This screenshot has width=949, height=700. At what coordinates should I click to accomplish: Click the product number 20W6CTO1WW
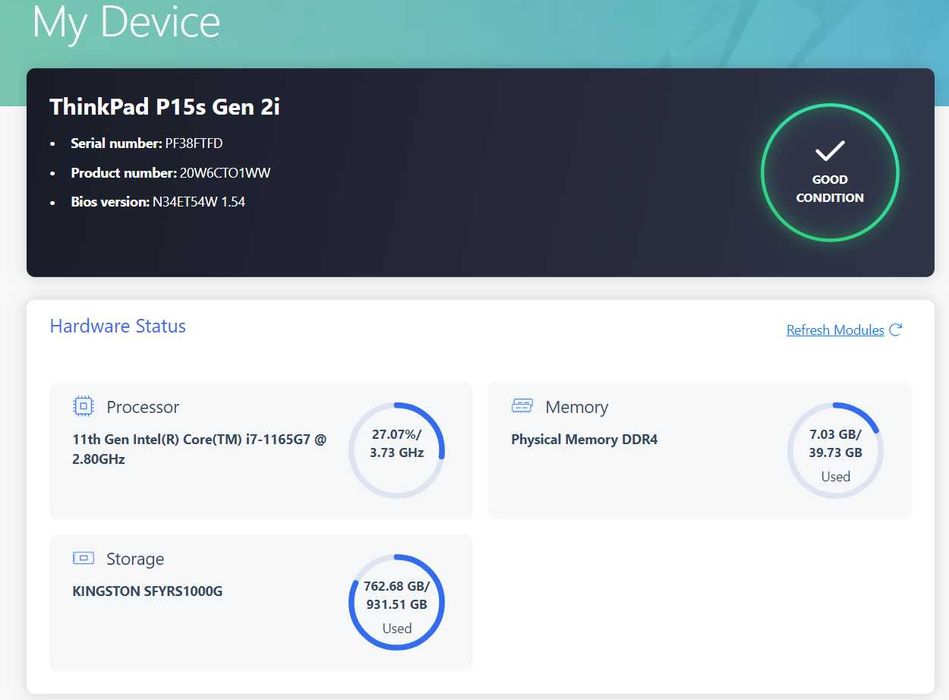tap(225, 173)
